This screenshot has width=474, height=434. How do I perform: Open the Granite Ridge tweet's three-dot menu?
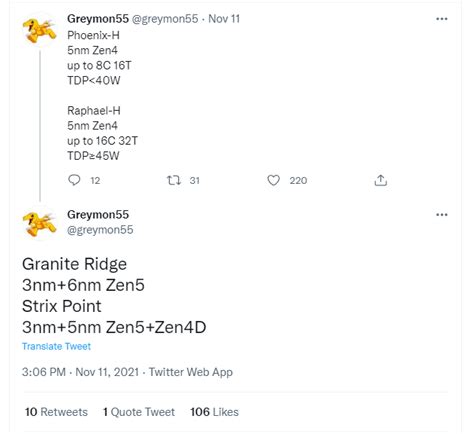(x=442, y=214)
